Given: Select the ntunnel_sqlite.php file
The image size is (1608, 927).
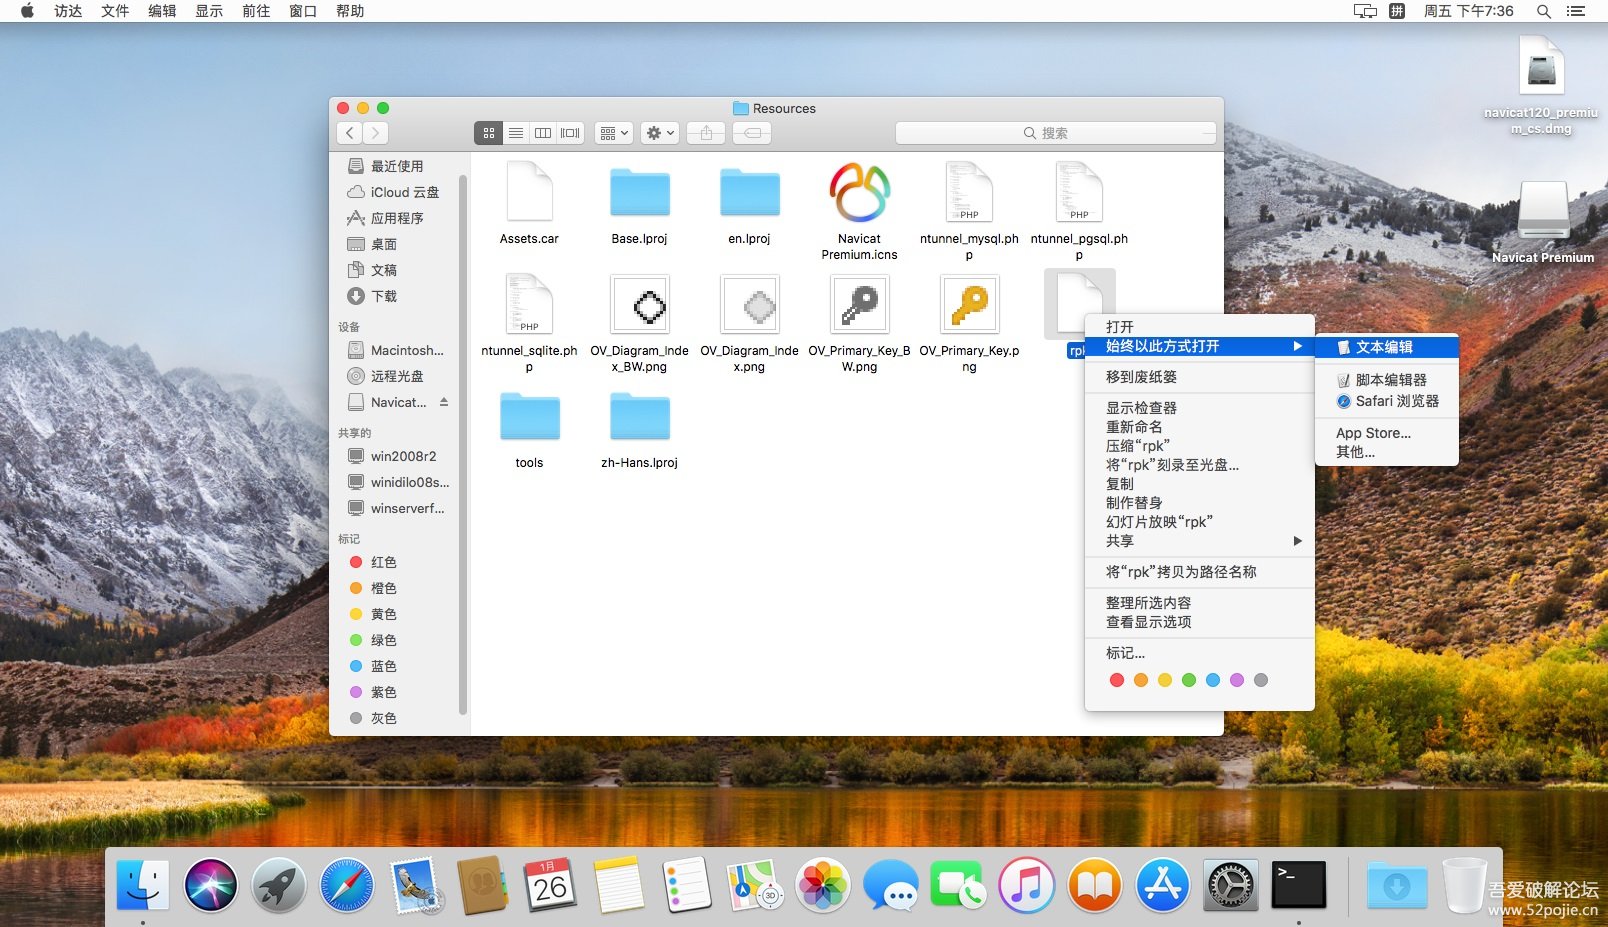Looking at the screenshot, I should click(x=529, y=303).
